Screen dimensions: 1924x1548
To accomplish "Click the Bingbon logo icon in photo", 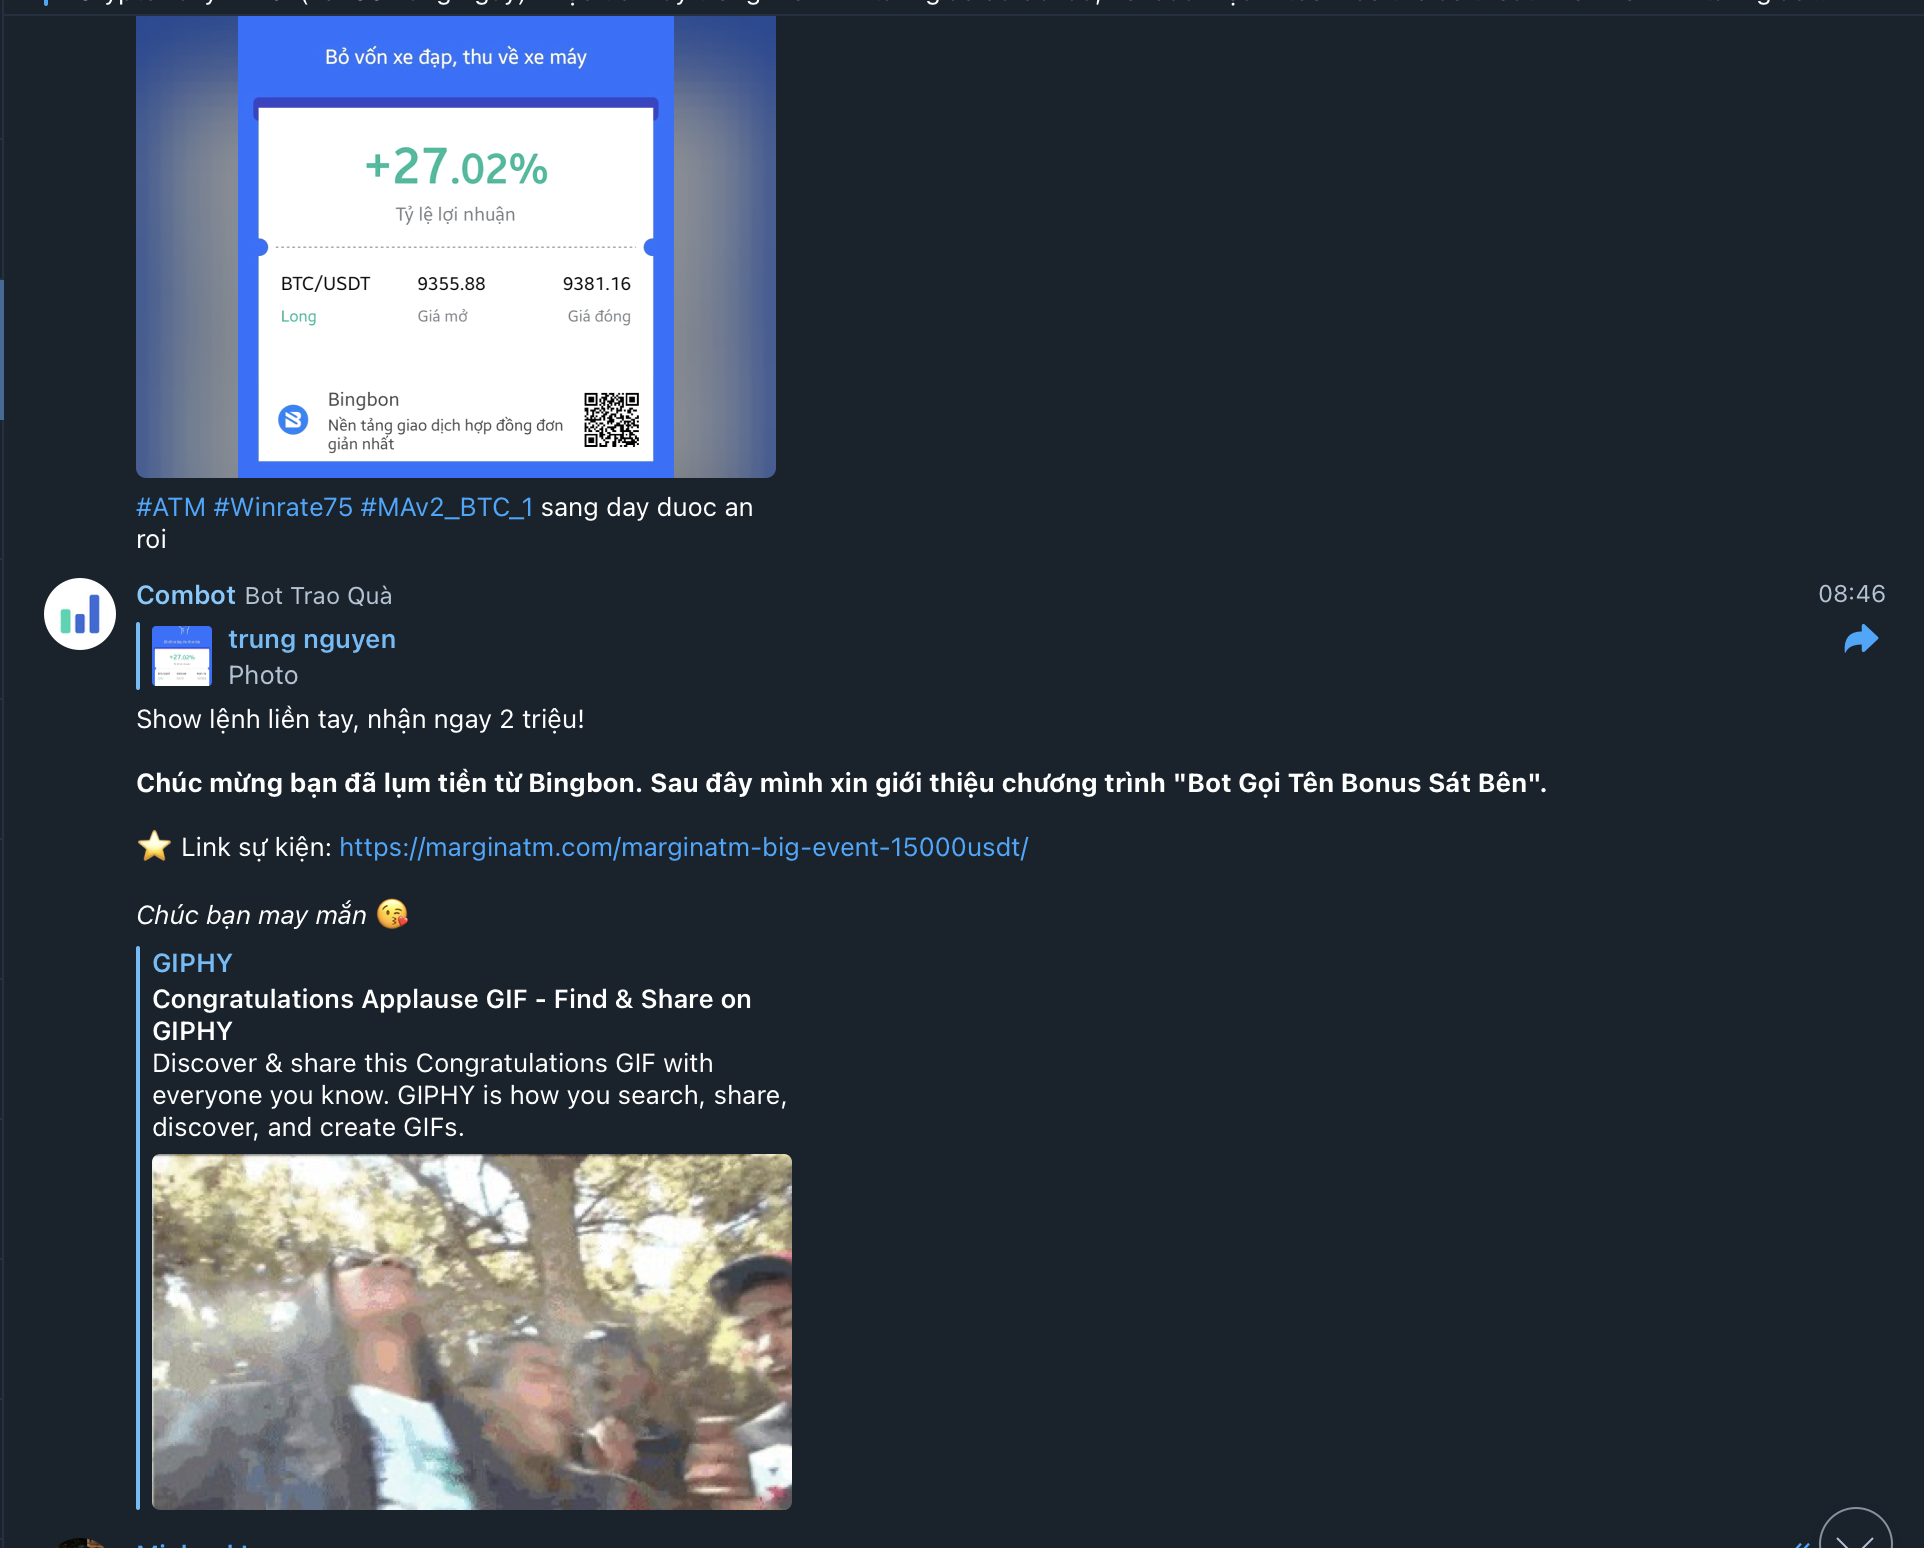I will click(x=293, y=419).
